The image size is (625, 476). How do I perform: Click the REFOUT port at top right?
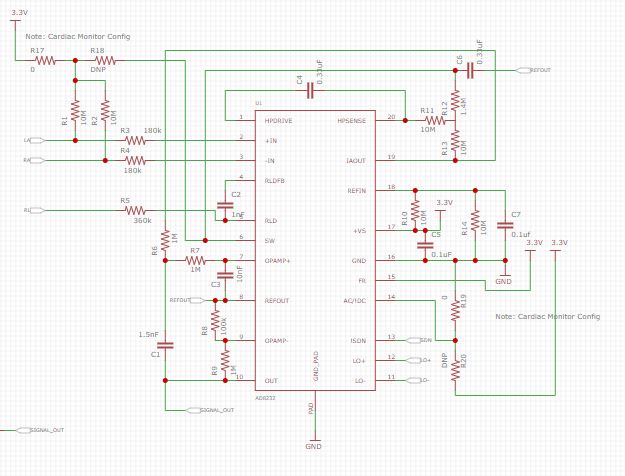(x=533, y=70)
